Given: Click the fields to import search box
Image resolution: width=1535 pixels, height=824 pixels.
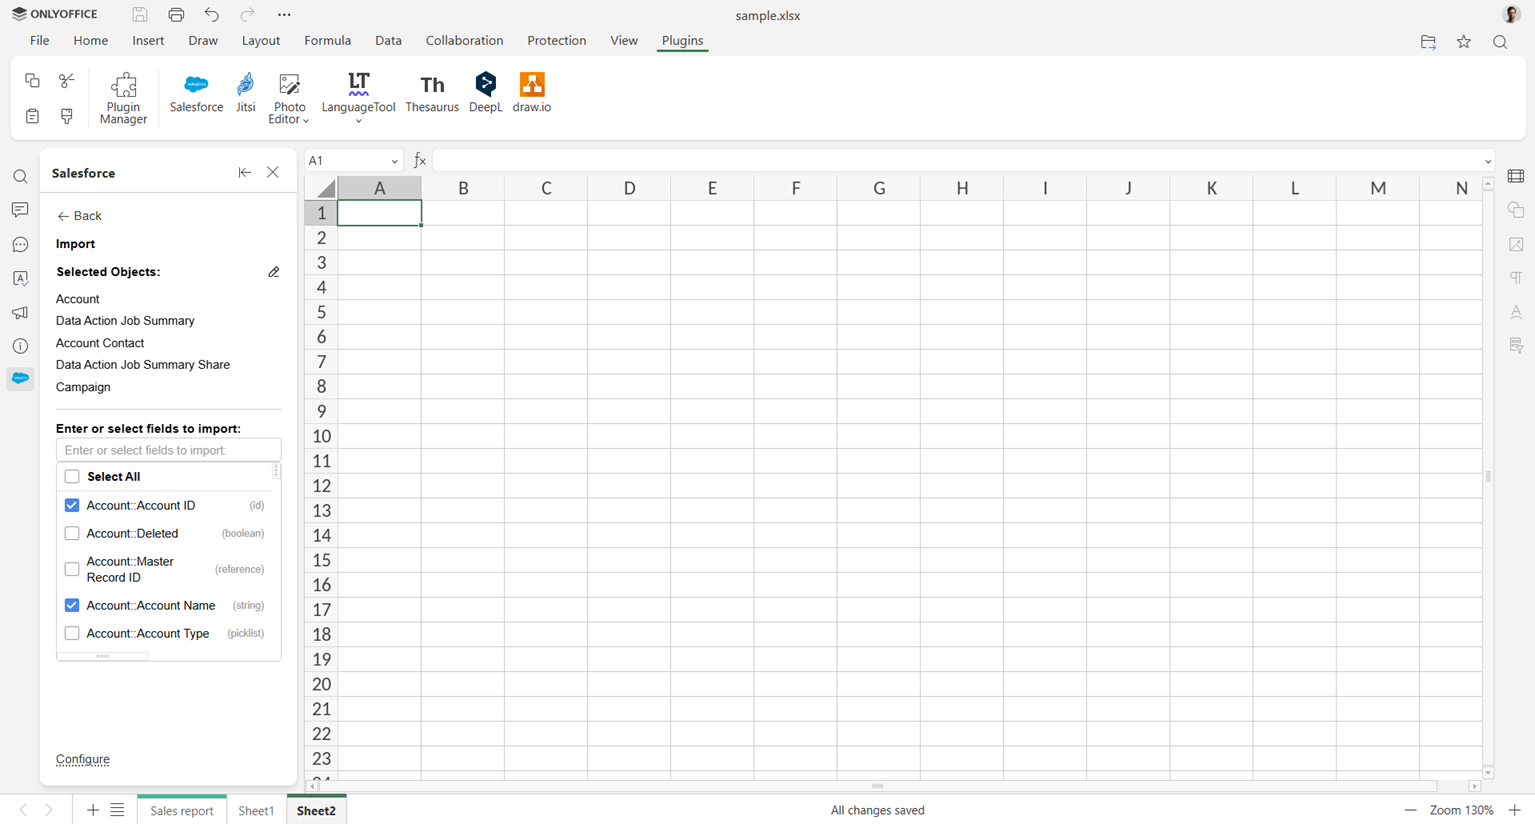Looking at the screenshot, I should (x=168, y=450).
